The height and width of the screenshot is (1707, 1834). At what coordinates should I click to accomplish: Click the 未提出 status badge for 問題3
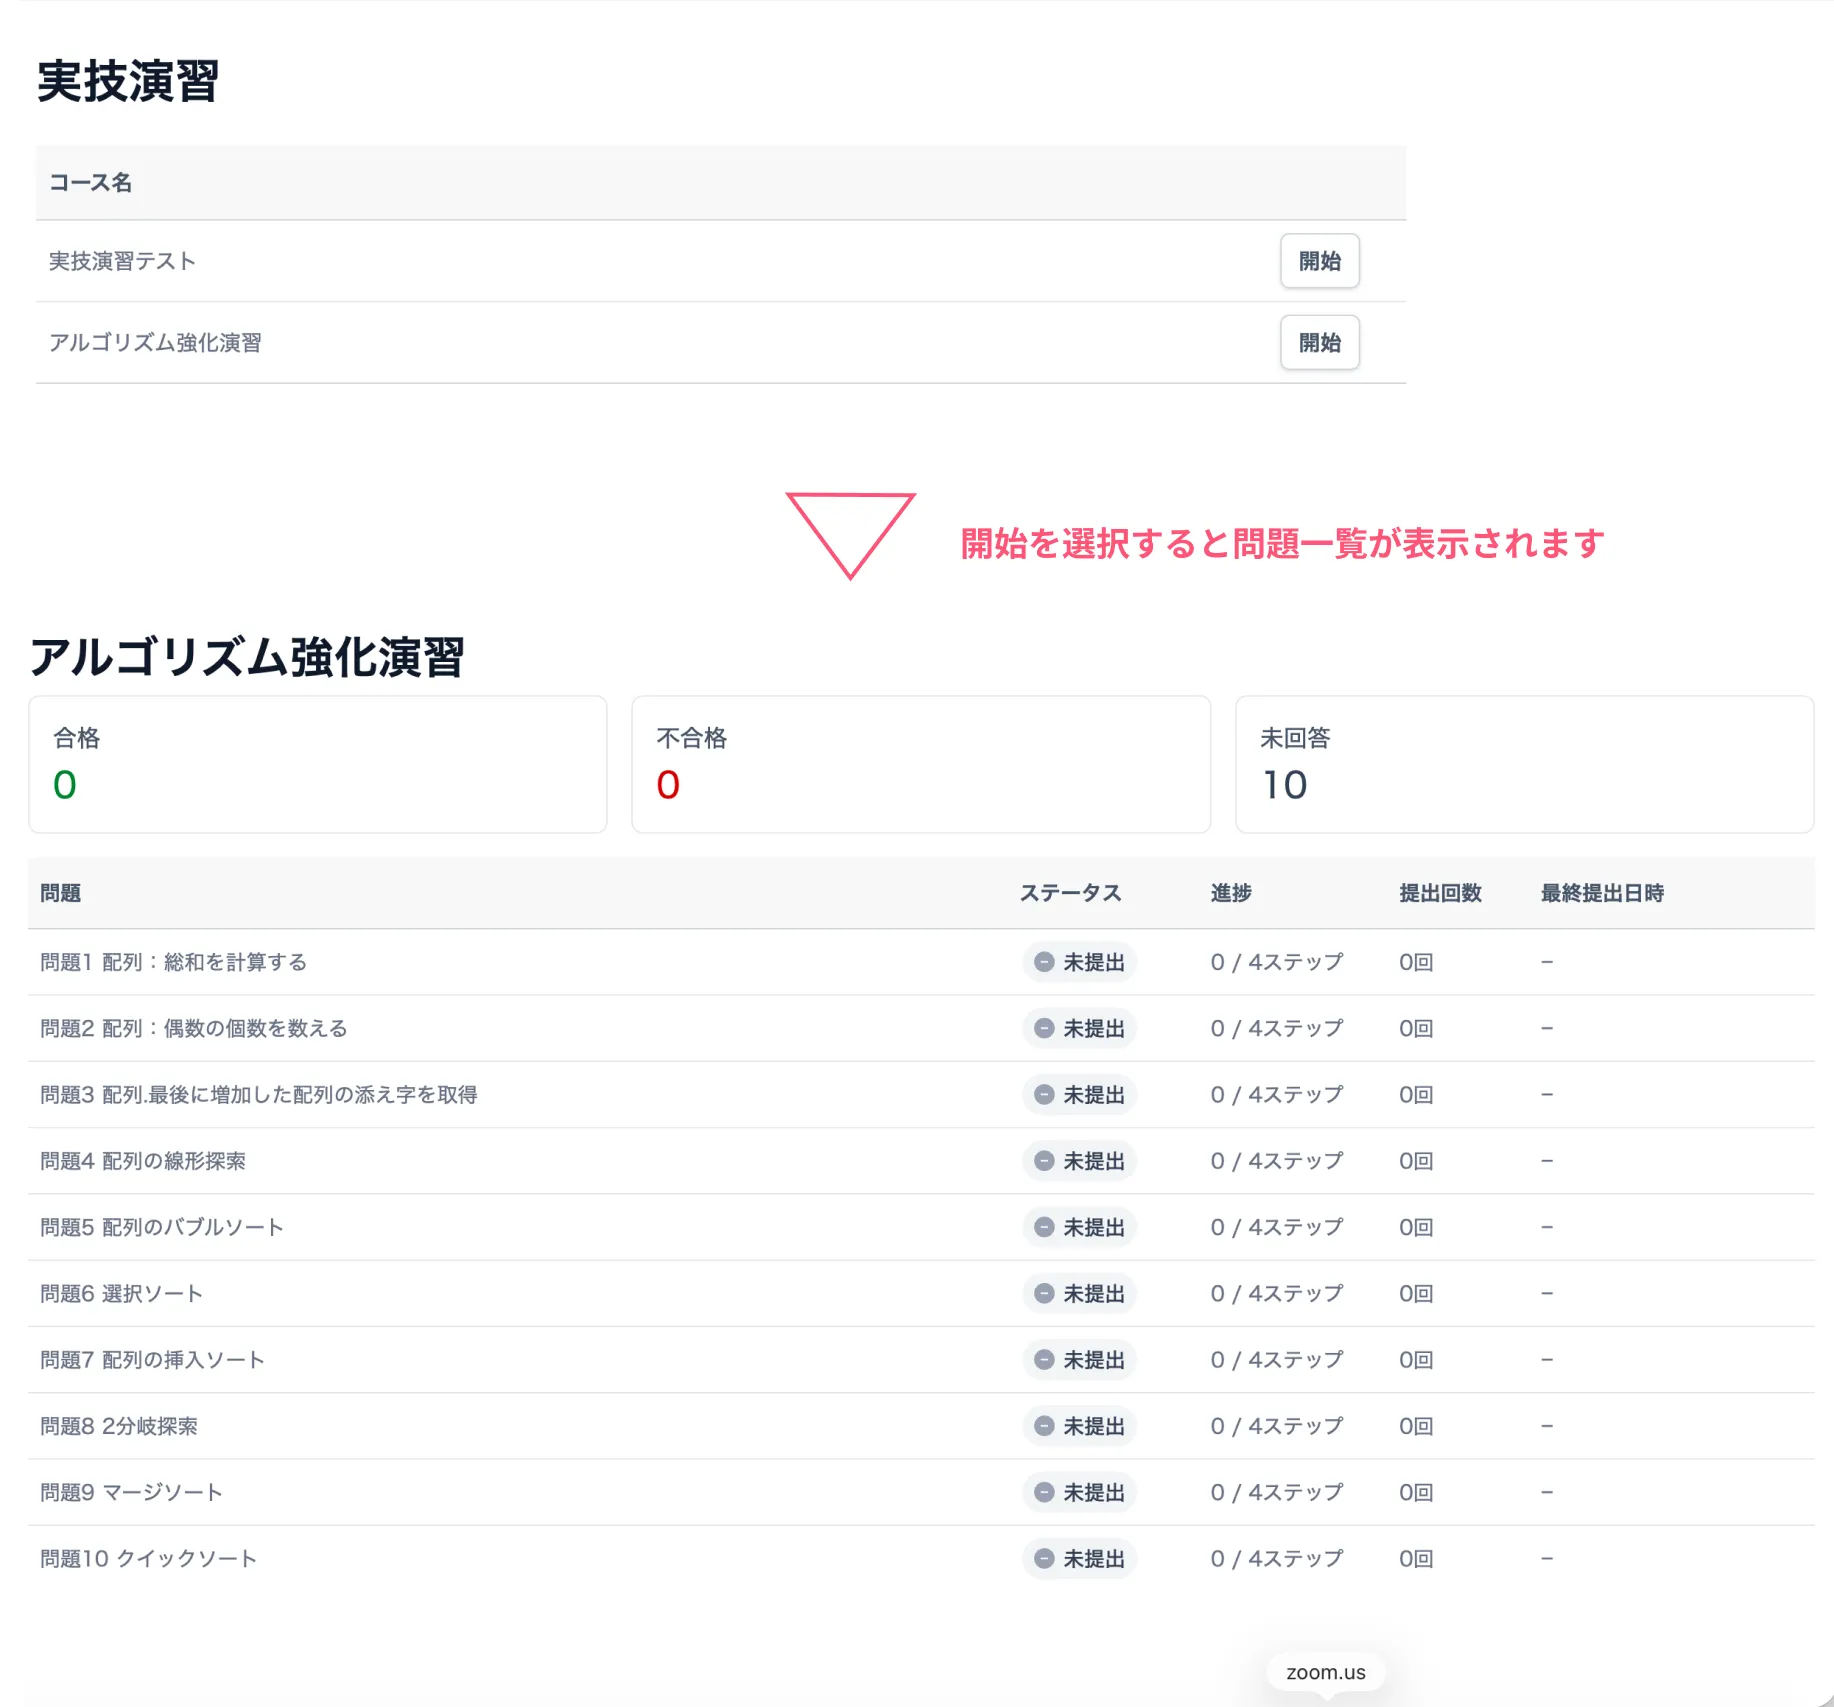tap(1079, 1094)
